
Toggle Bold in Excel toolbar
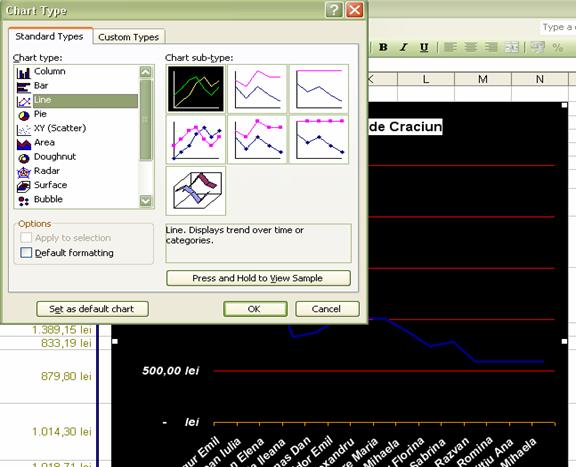pyautogui.click(x=383, y=47)
